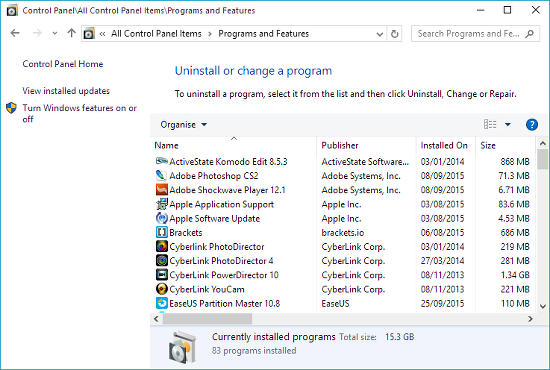
Task: Click the EaseUS Partition Master icon
Action: tap(162, 303)
